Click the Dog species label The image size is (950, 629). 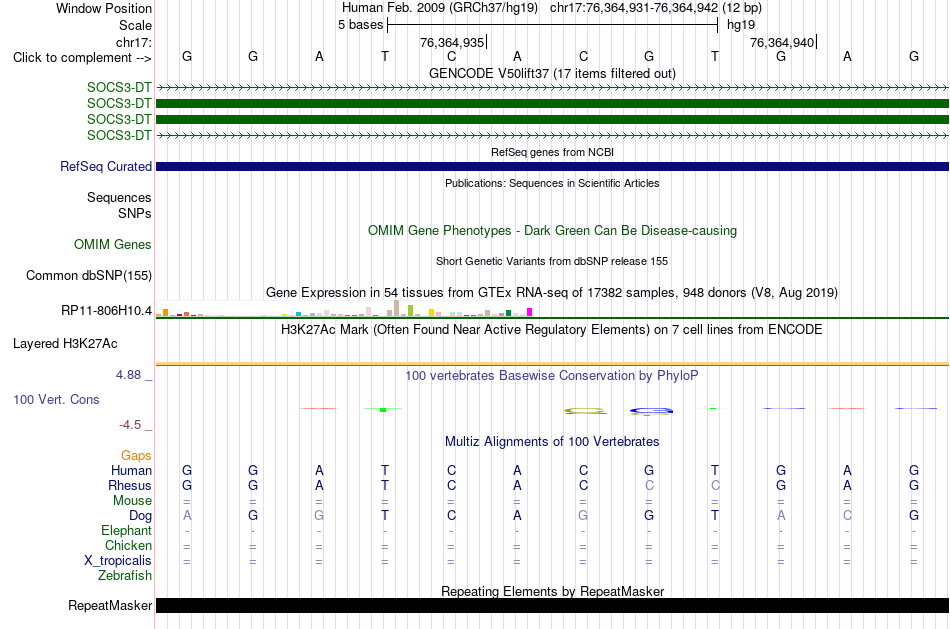pyautogui.click(x=140, y=516)
